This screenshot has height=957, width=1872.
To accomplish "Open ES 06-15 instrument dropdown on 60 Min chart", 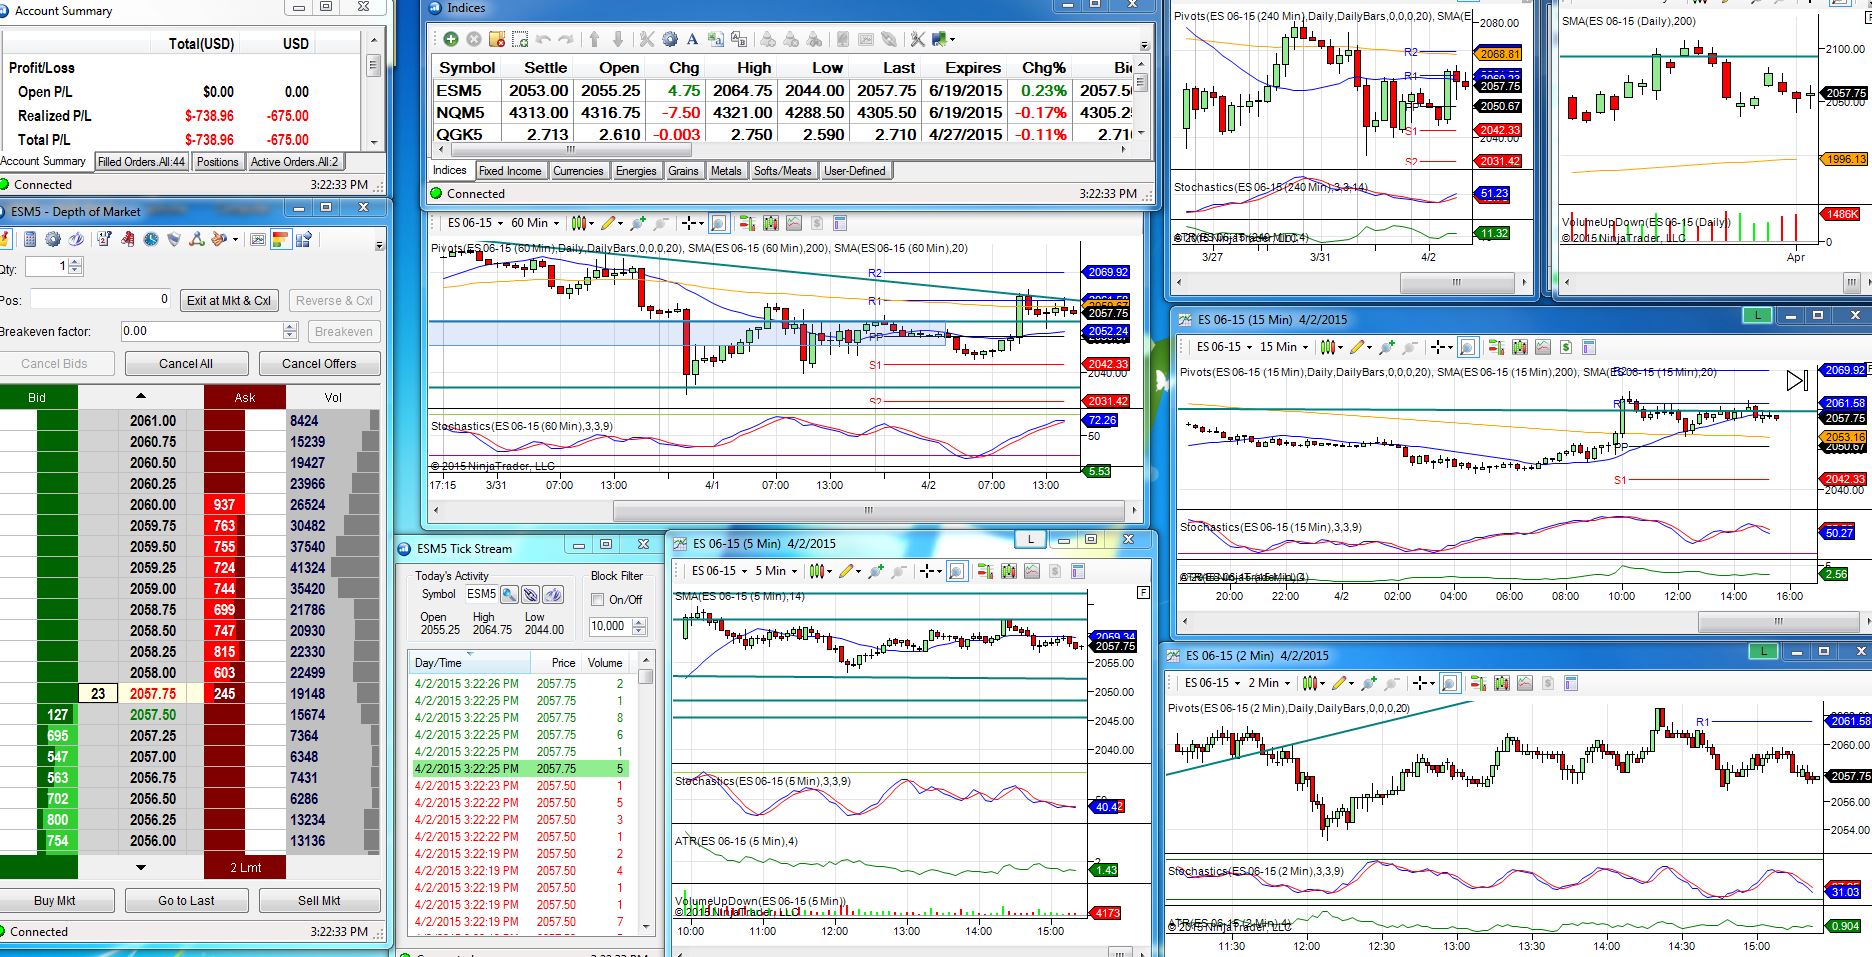I will click(475, 223).
